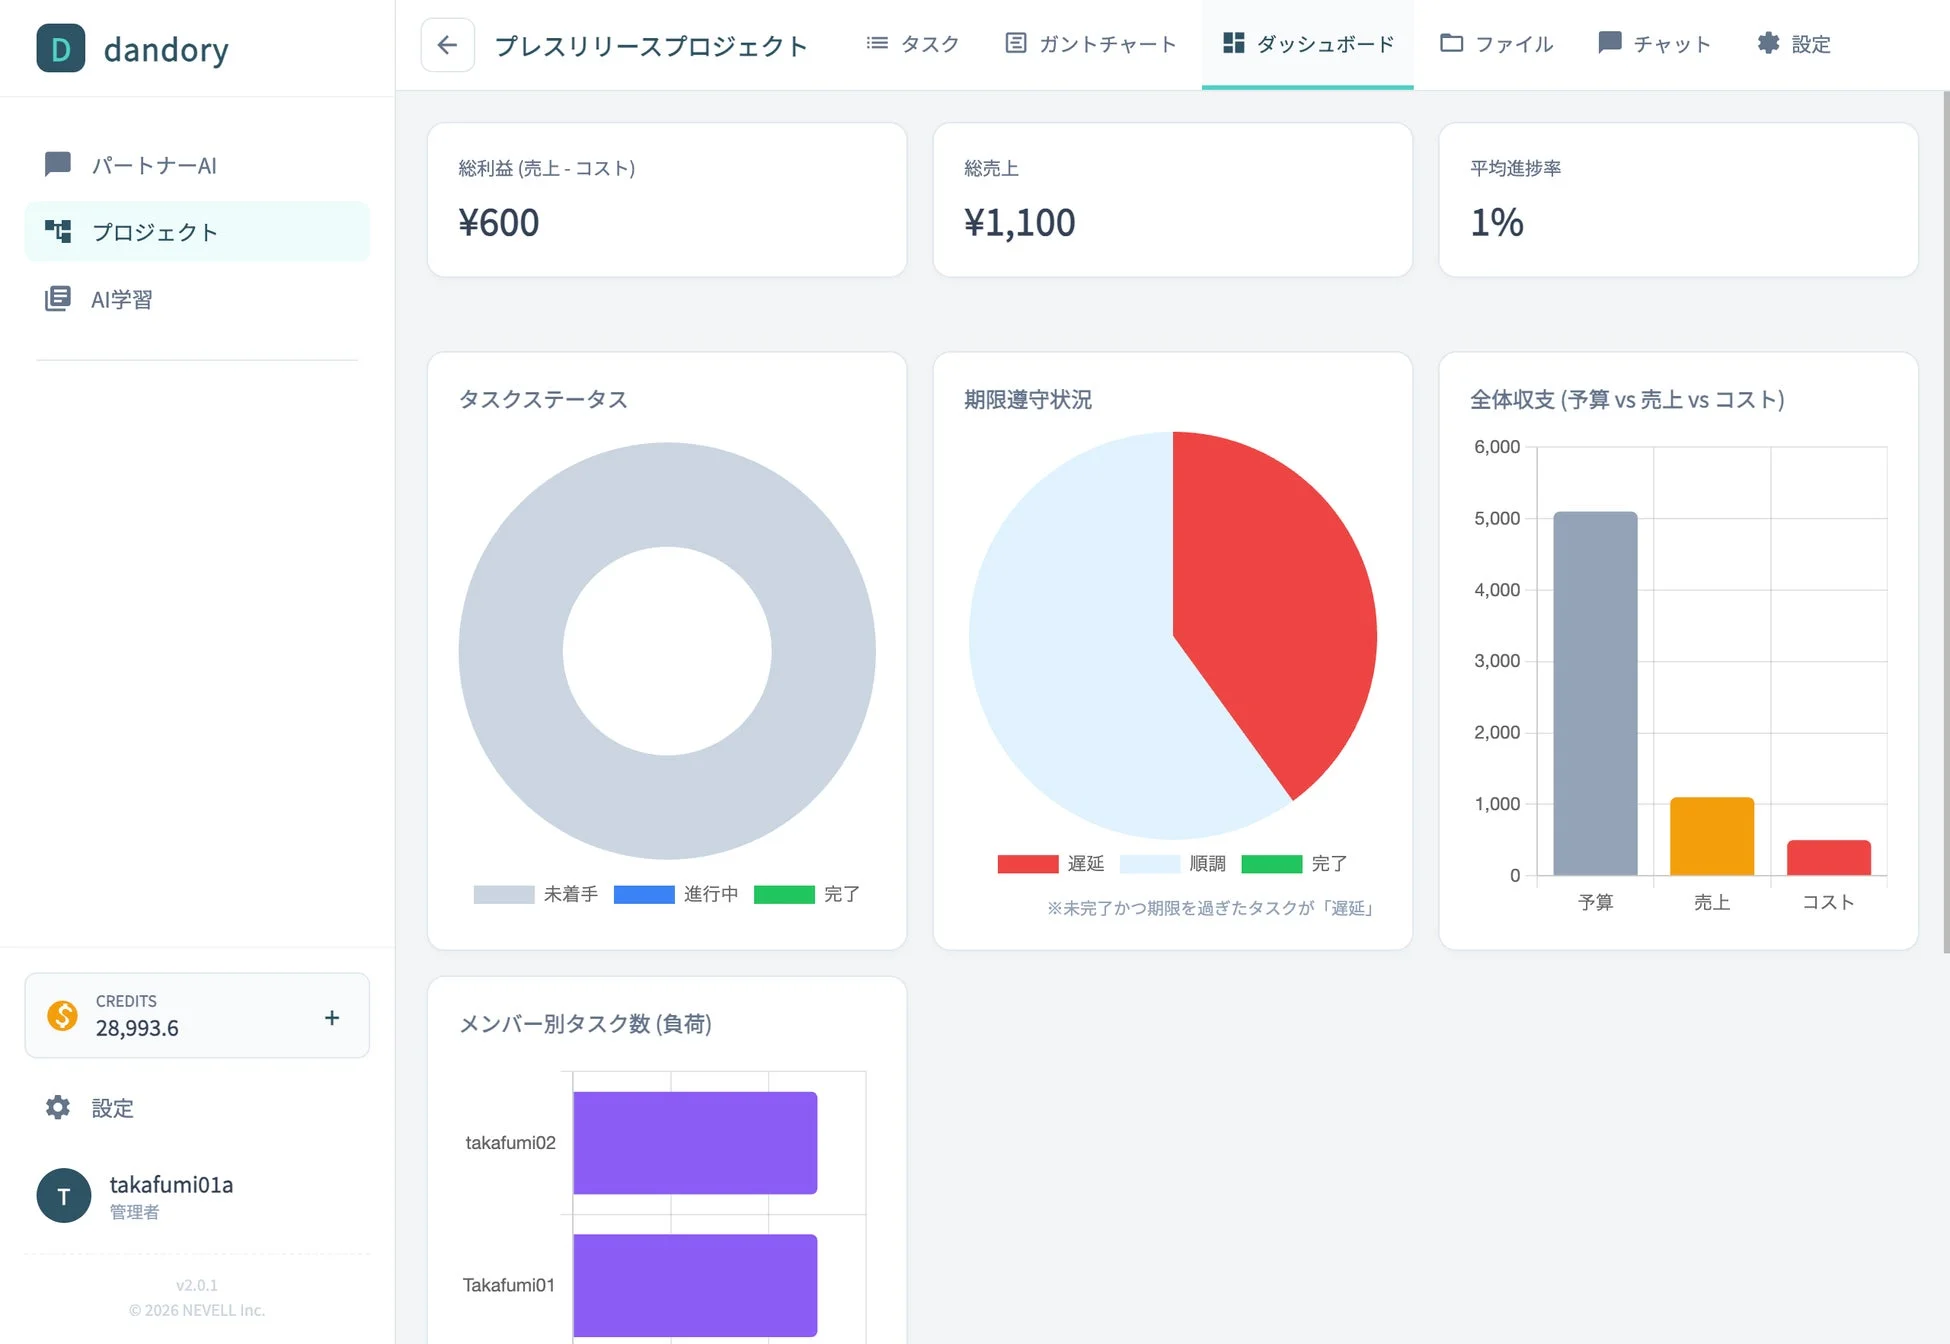This screenshot has width=1950, height=1344.
Task: Open the パートナーAI sidebar icon
Action: [57, 164]
